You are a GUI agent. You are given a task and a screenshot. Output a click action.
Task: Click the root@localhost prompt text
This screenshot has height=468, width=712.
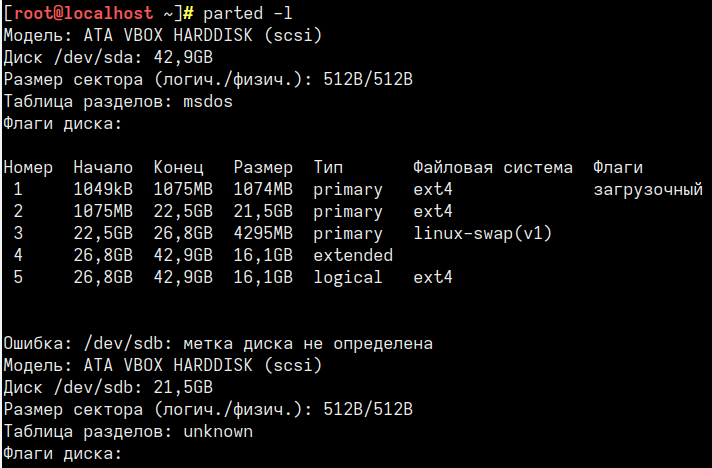(x=83, y=13)
